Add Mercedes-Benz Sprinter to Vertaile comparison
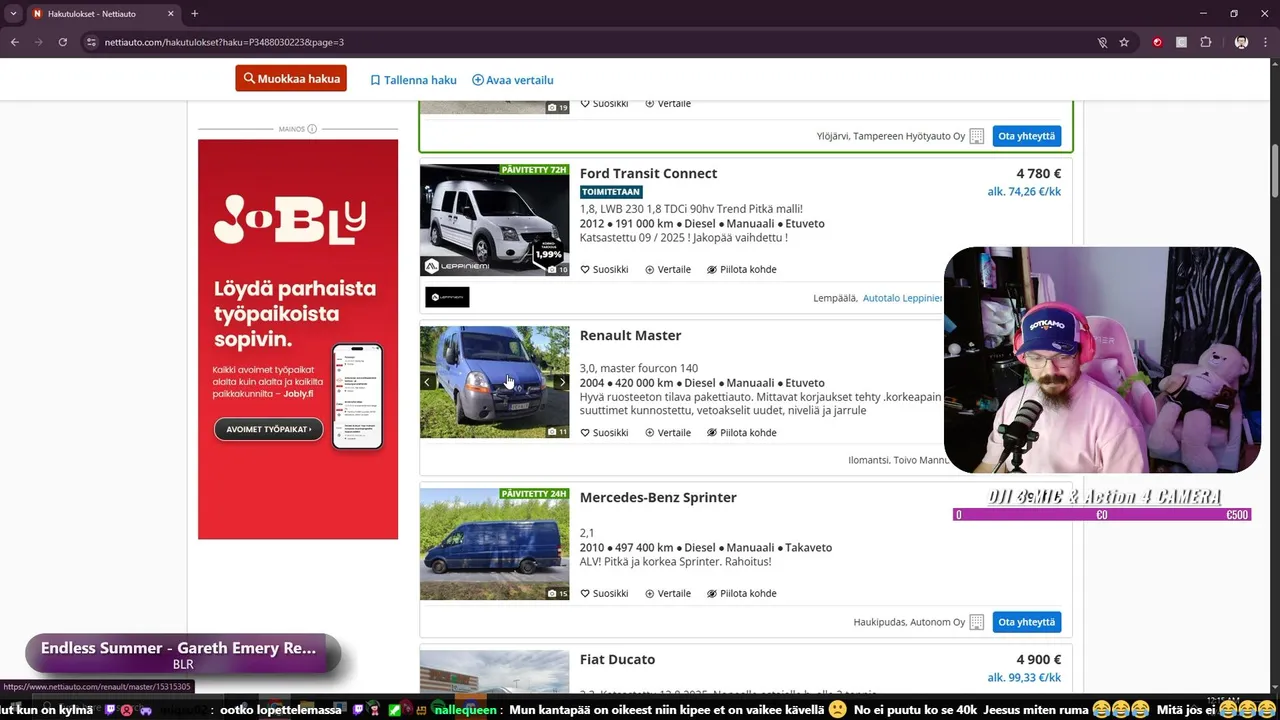The width and height of the screenshot is (1280, 720). pyautogui.click(x=668, y=593)
